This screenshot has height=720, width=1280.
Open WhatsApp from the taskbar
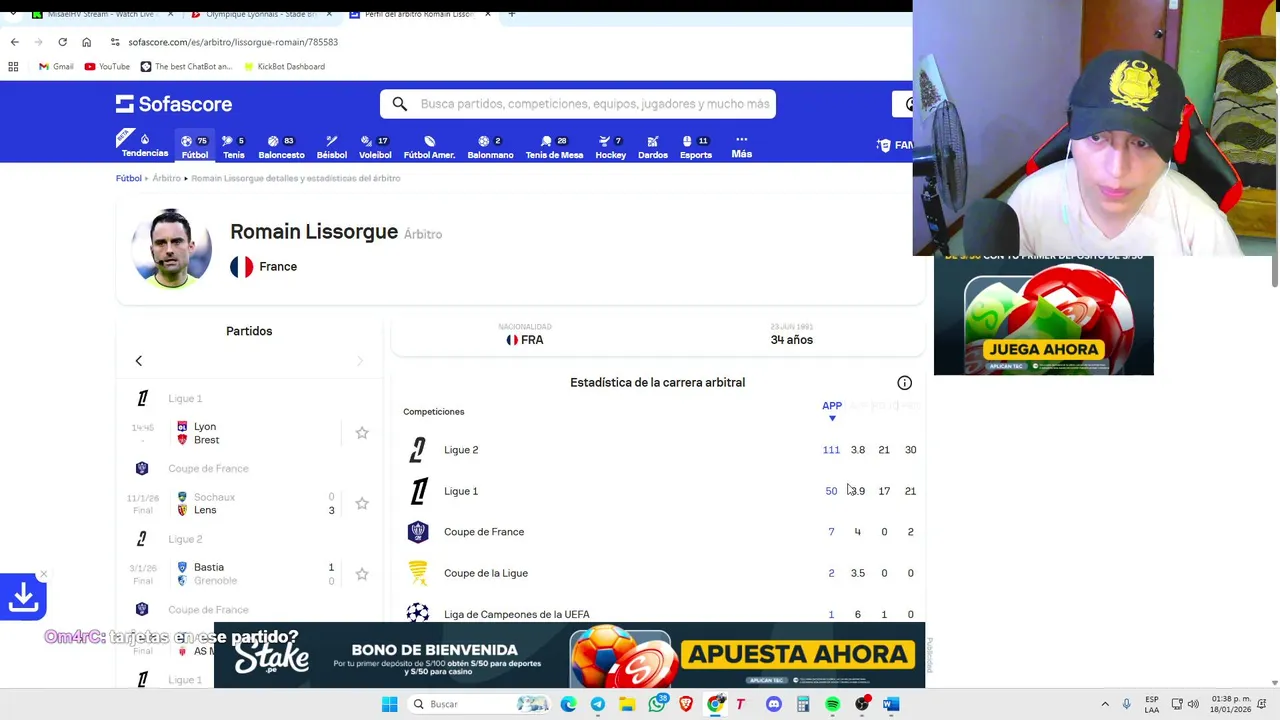[x=657, y=704]
